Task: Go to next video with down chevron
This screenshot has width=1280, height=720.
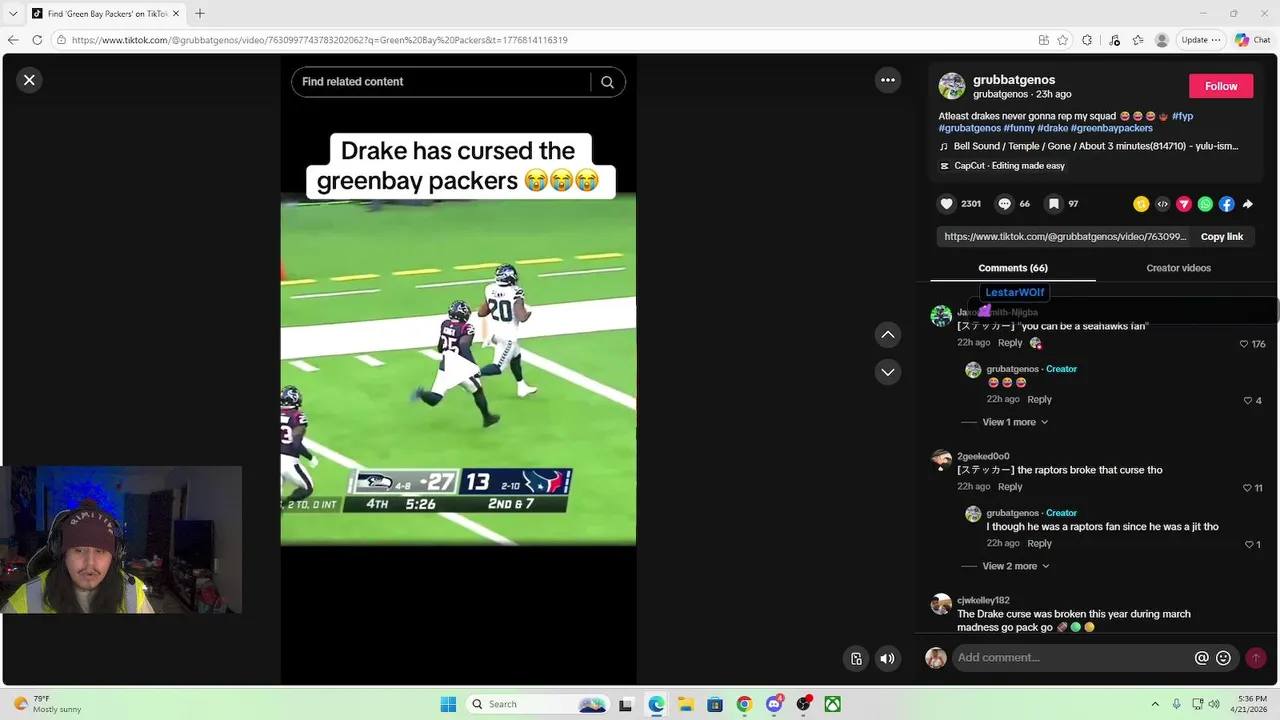Action: point(887,372)
